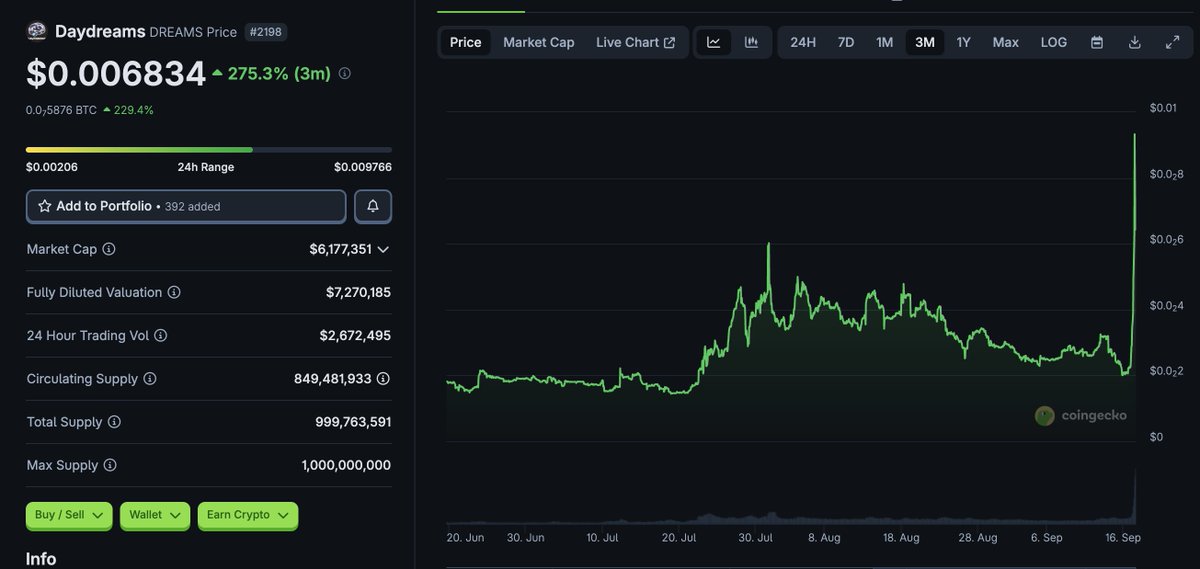Screen dimensions: 1200x569
Task: Set chart range to Max
Action: (x=1006, y=42)
